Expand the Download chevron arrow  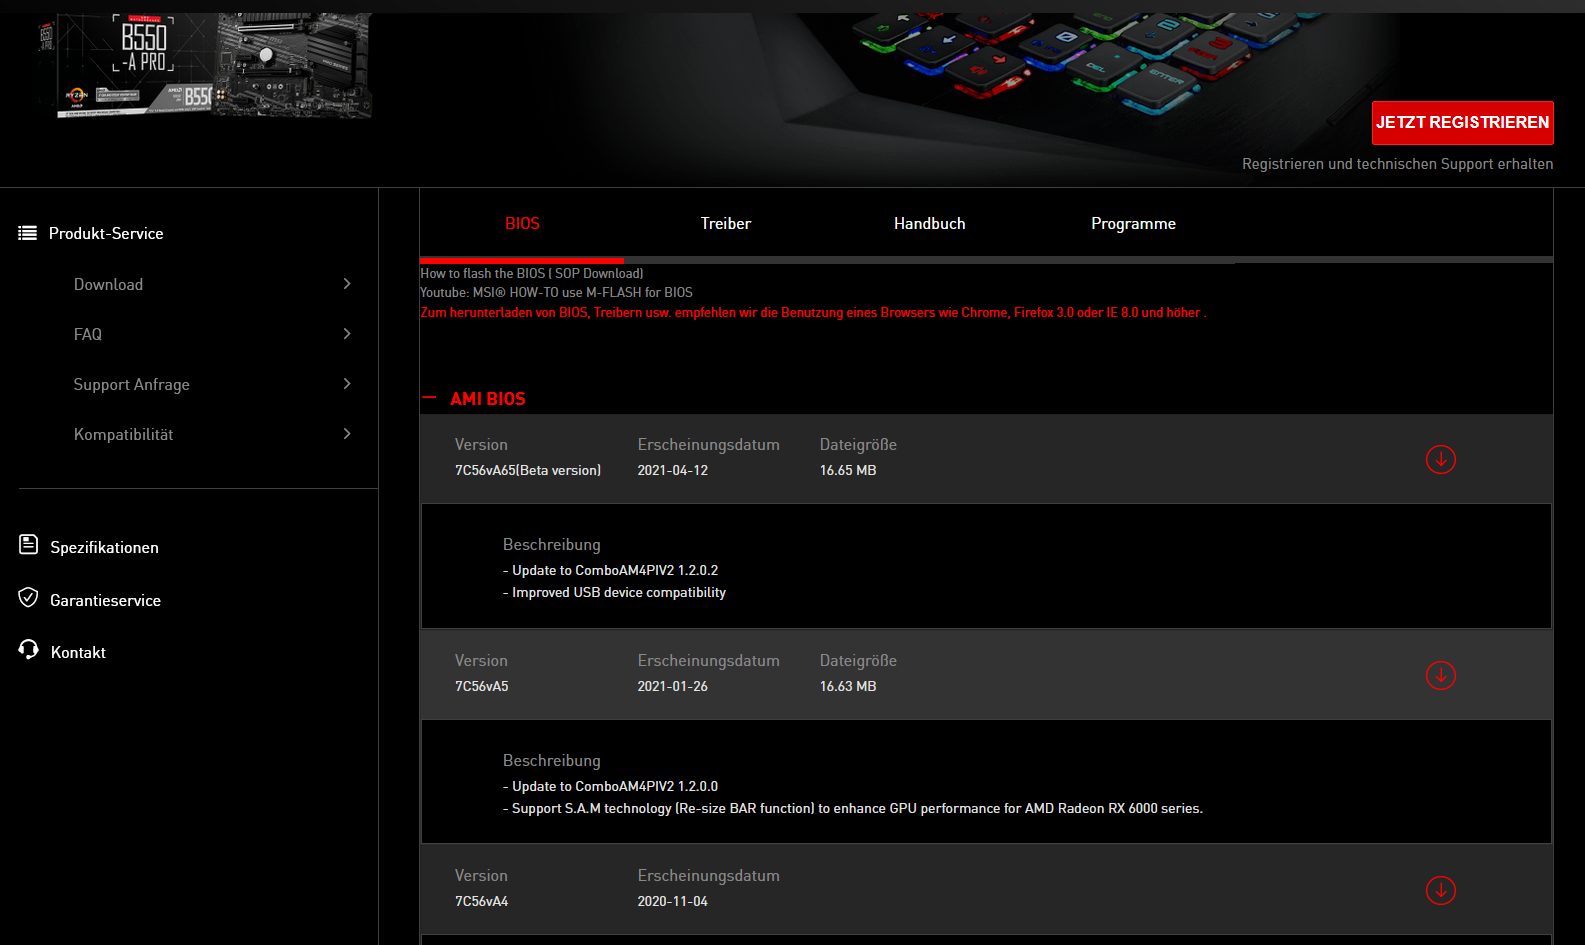(347, 284)
